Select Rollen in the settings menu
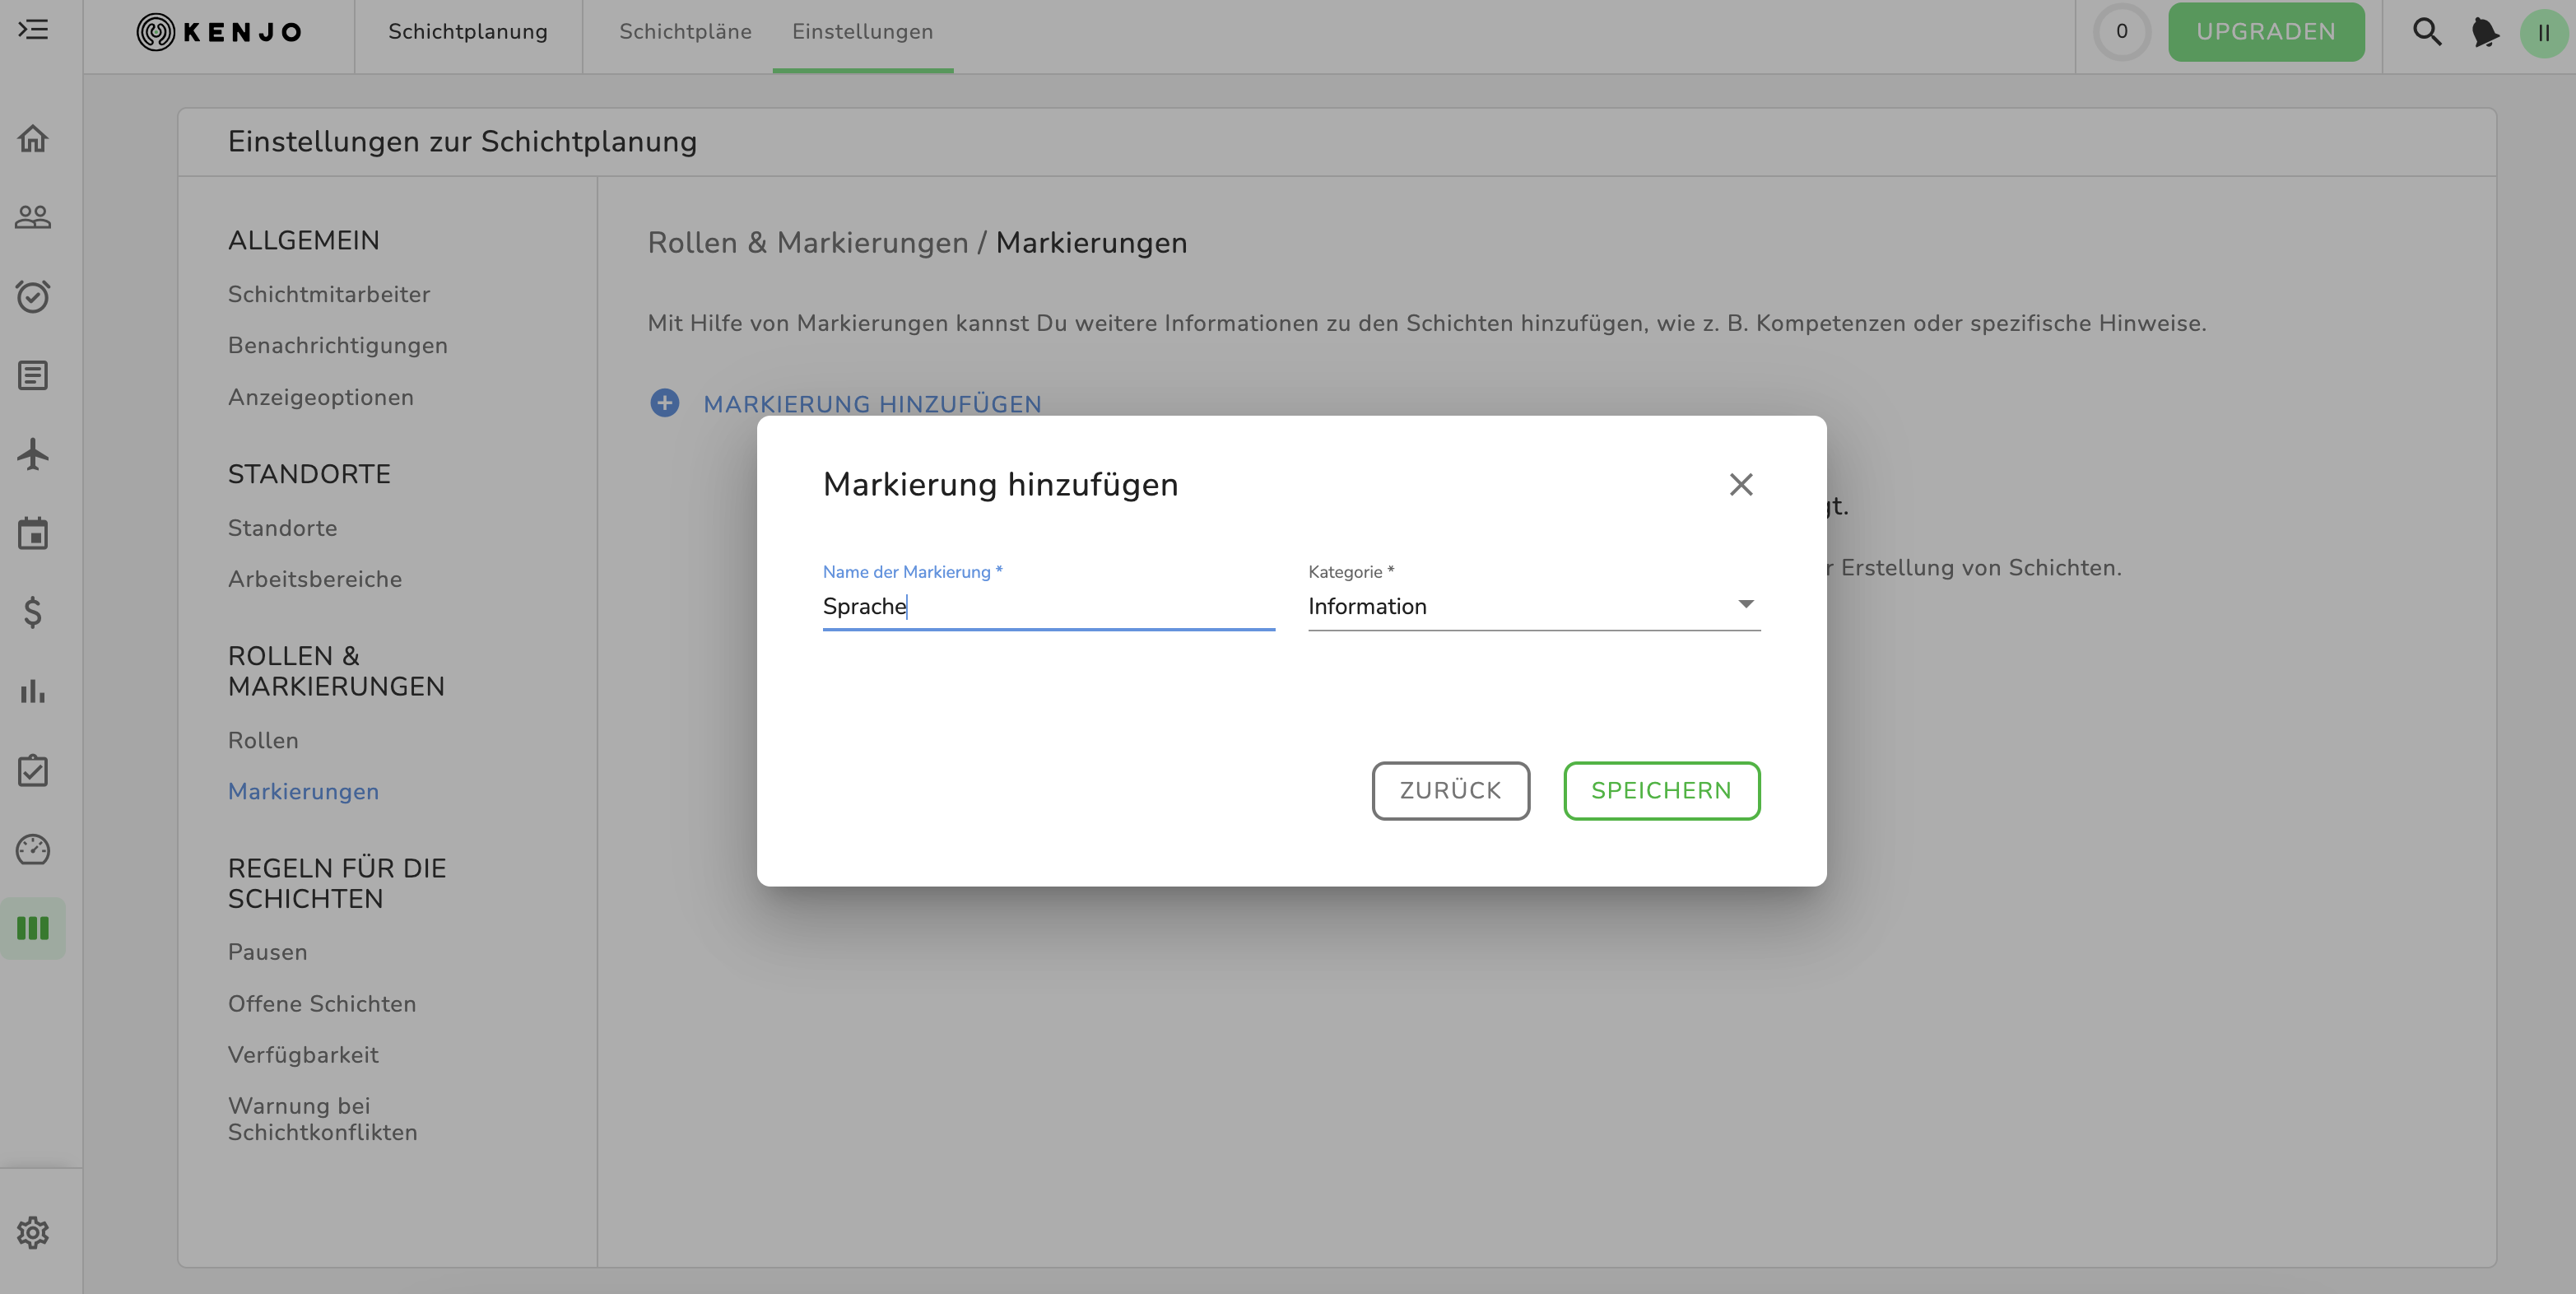The image size is (2576, 1294). tap(263, 740)
